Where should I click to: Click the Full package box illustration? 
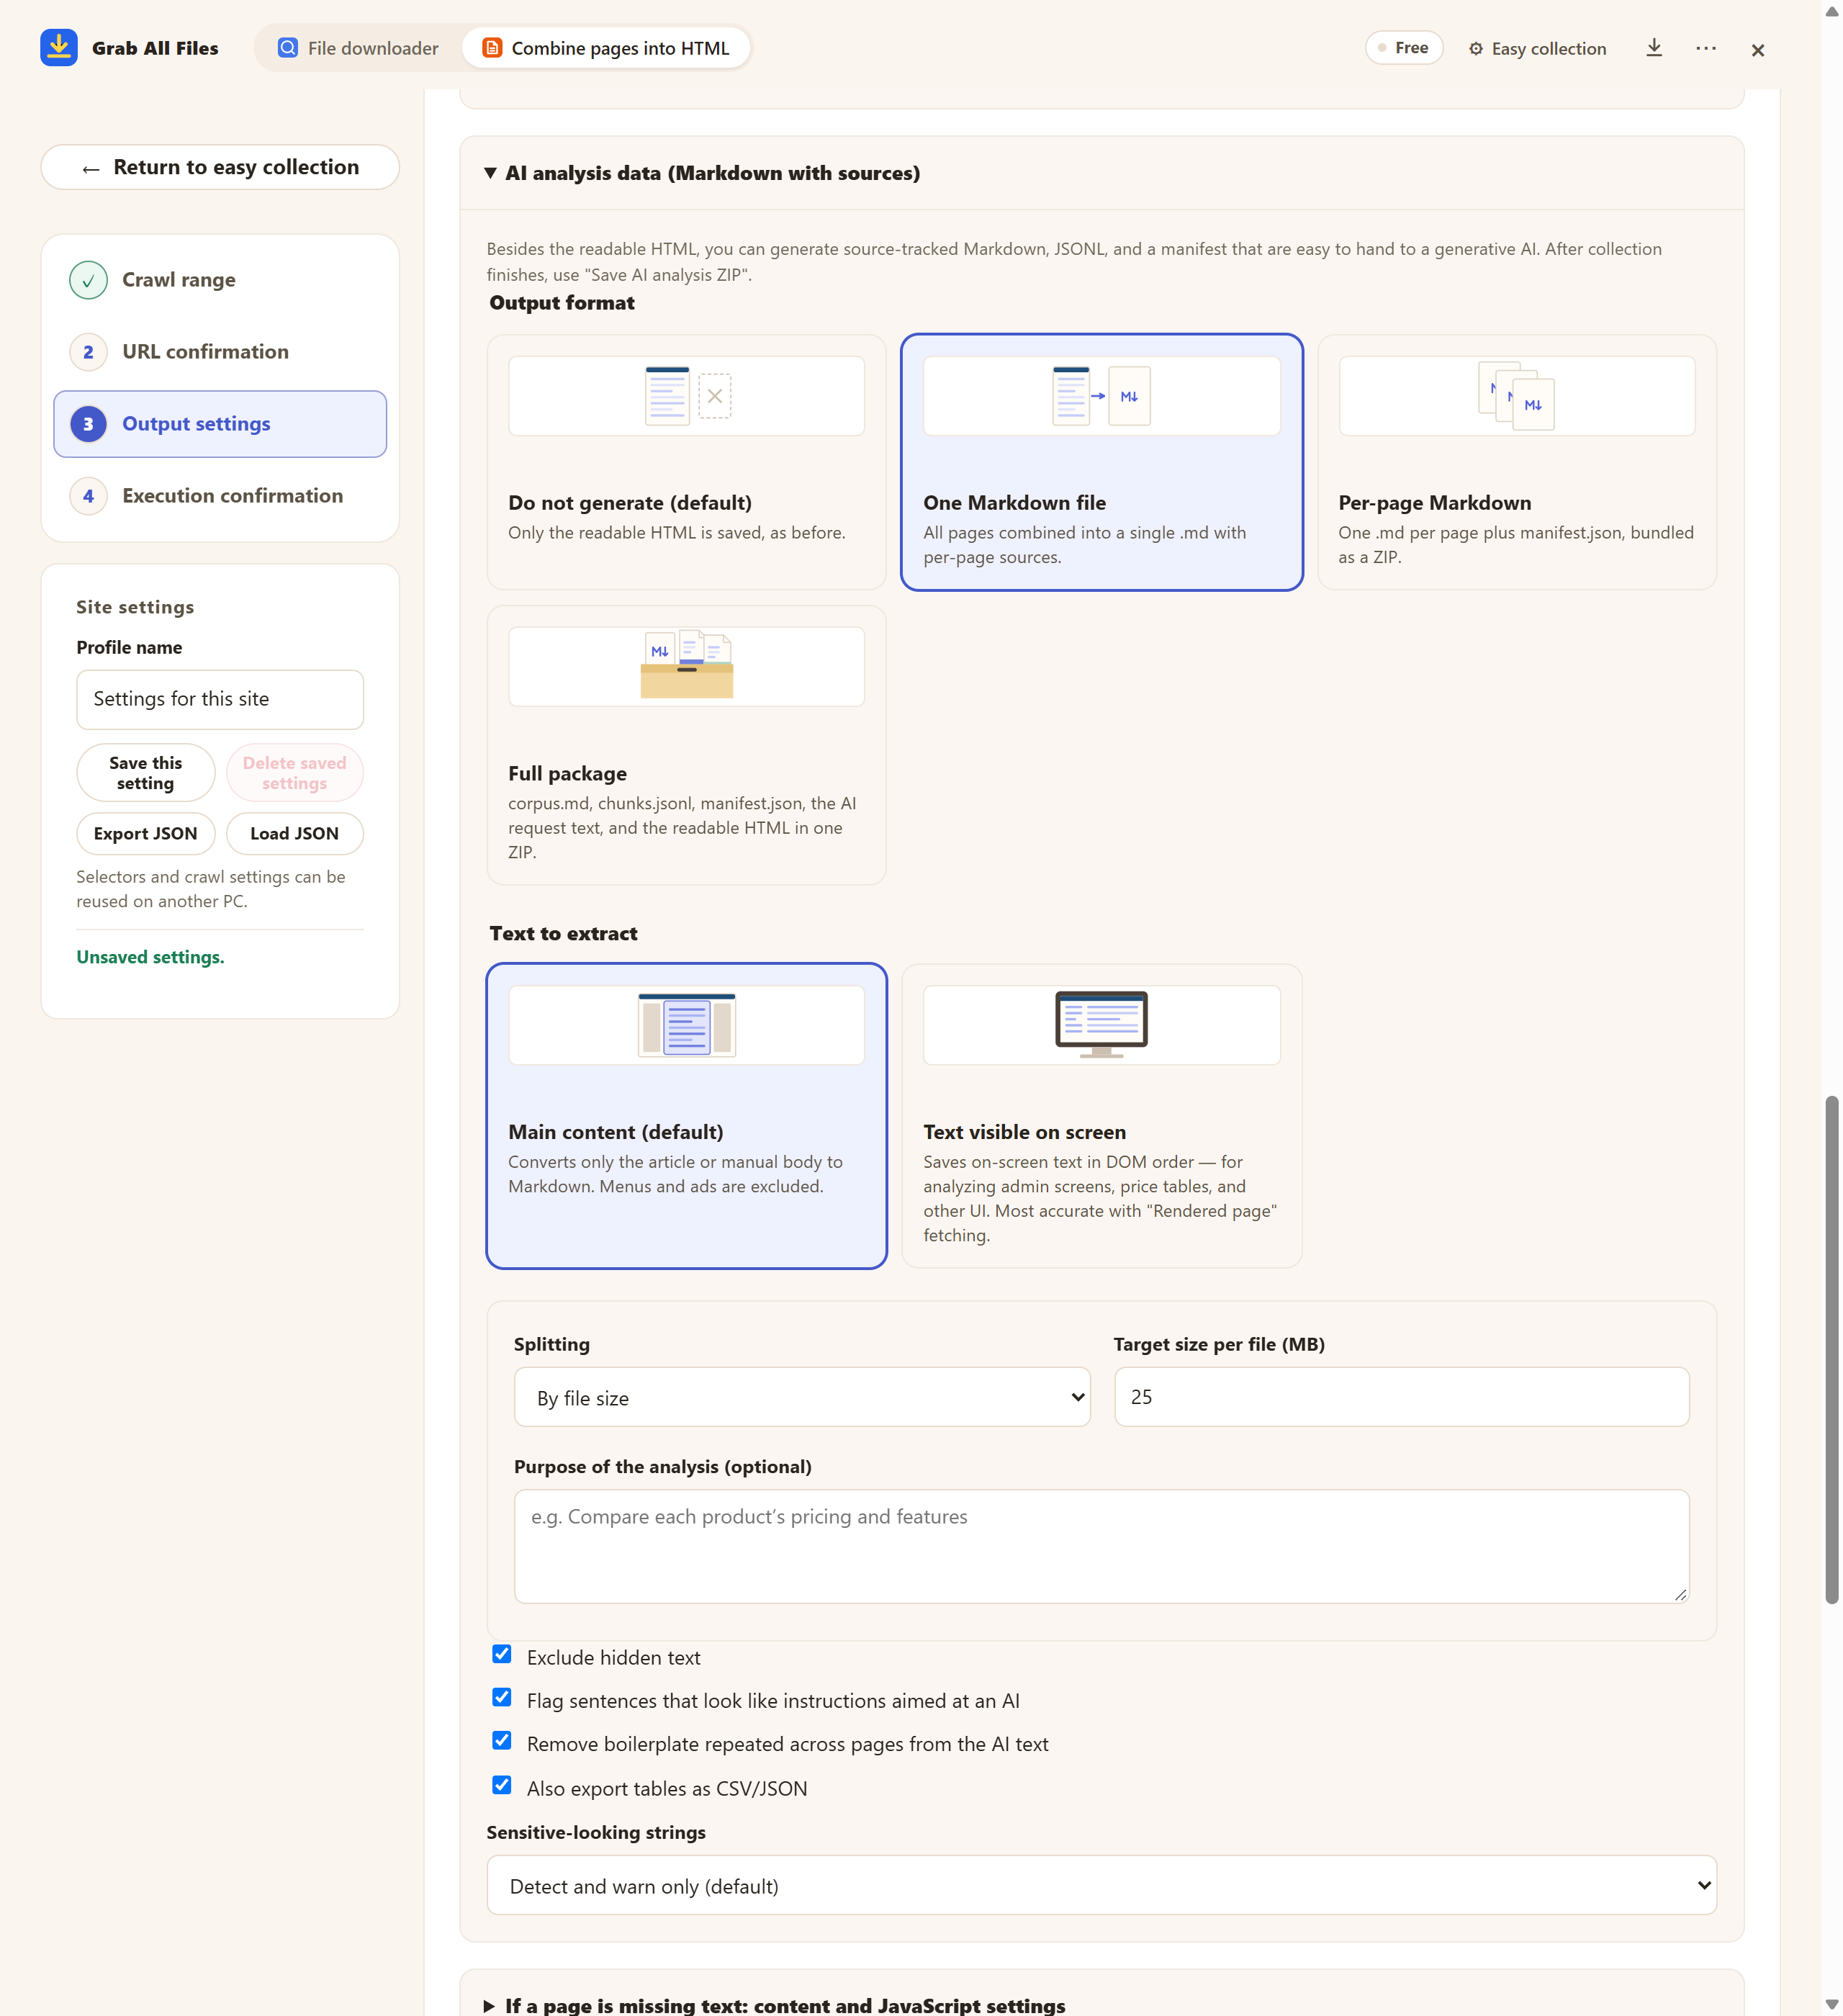pos(687,666)
